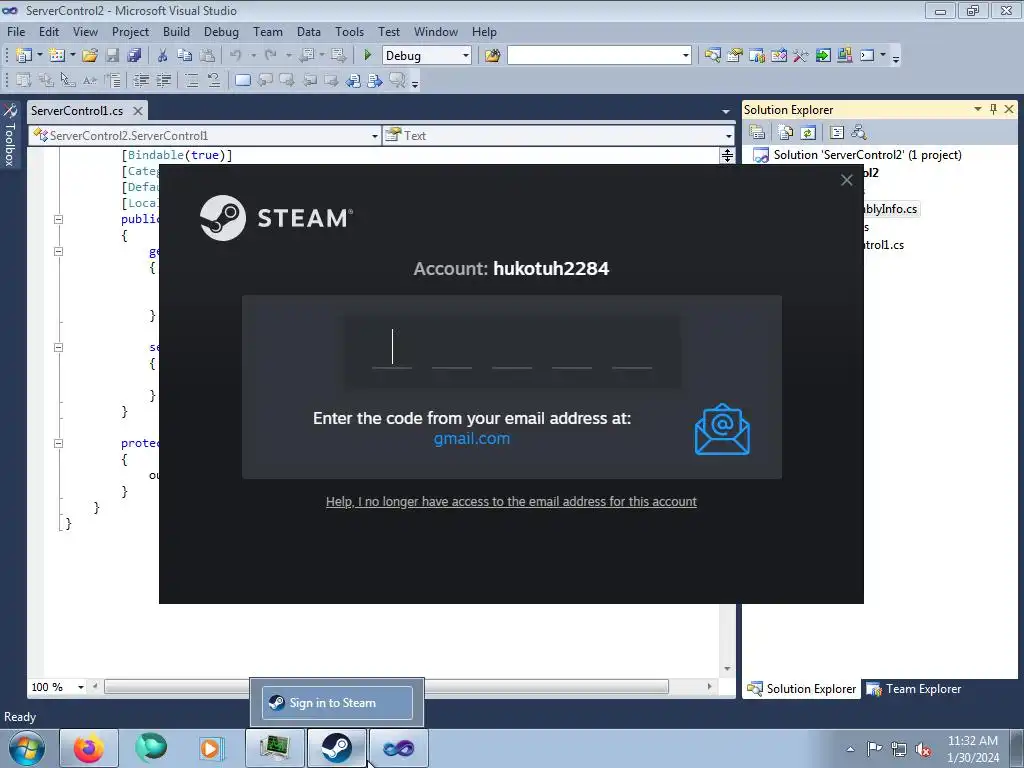The width and height of the screenshot is (1024, 768).
Task: Open the Text member dropdown
Action: 728,136
